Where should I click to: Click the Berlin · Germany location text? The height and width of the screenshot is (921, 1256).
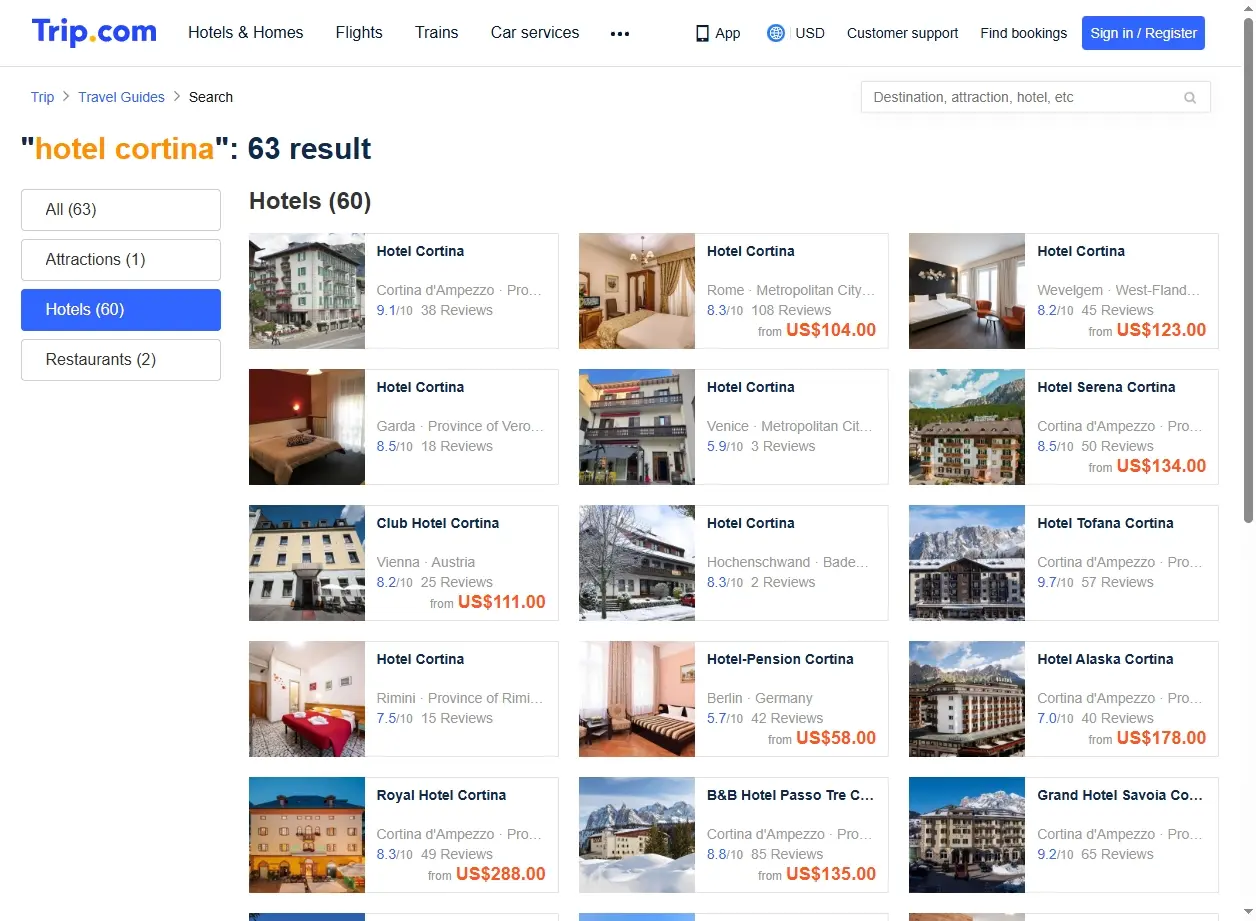pos(760,698)
